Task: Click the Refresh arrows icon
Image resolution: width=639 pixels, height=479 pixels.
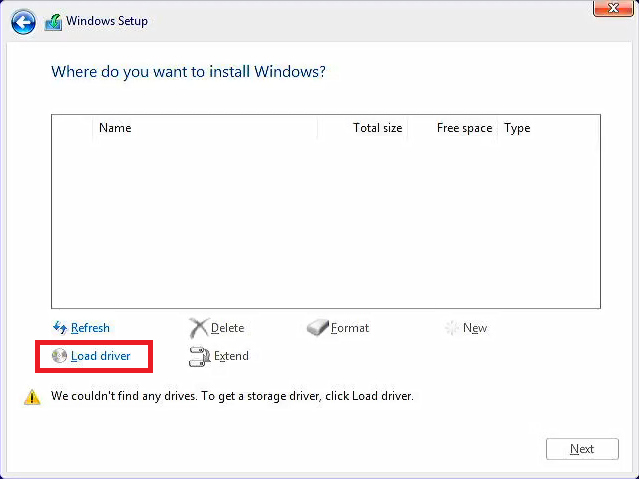Action: coord(60,327)
